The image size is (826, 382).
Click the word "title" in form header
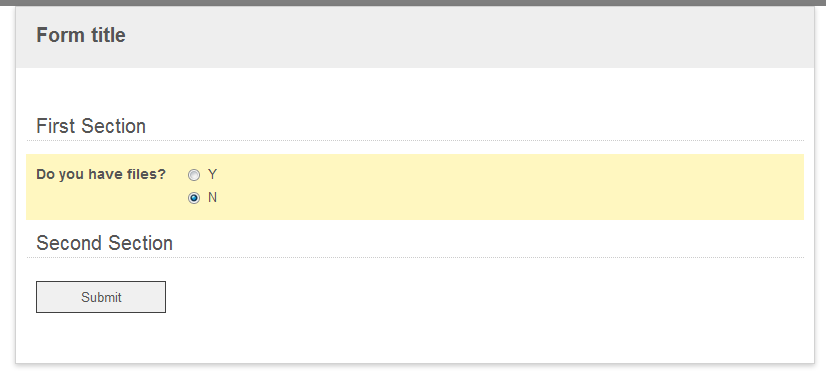pyautogui.click(x=109, y=35)
